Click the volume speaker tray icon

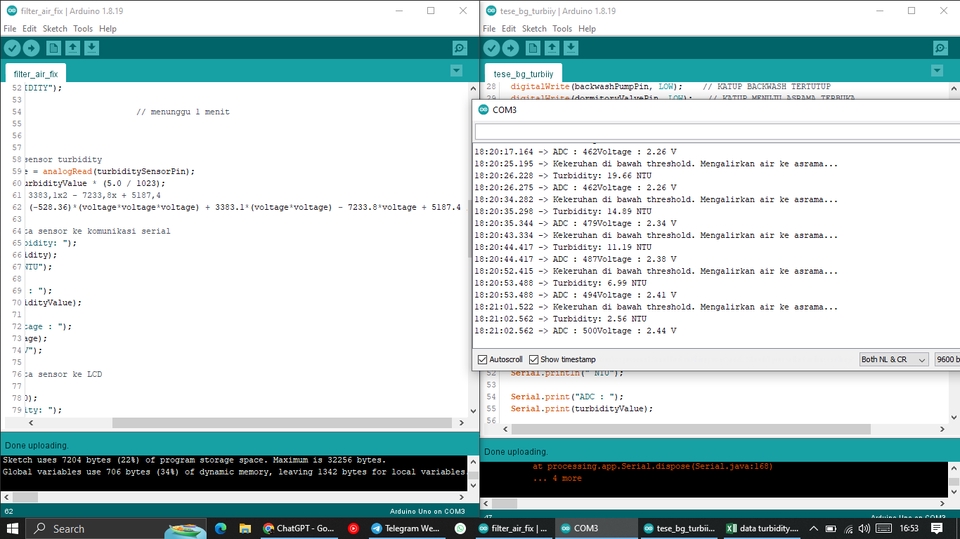click(864, 529)
